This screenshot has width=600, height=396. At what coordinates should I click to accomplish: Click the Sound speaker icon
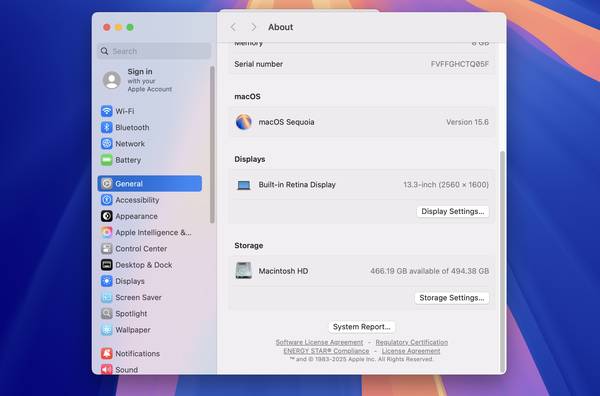[x=107, y=370]
